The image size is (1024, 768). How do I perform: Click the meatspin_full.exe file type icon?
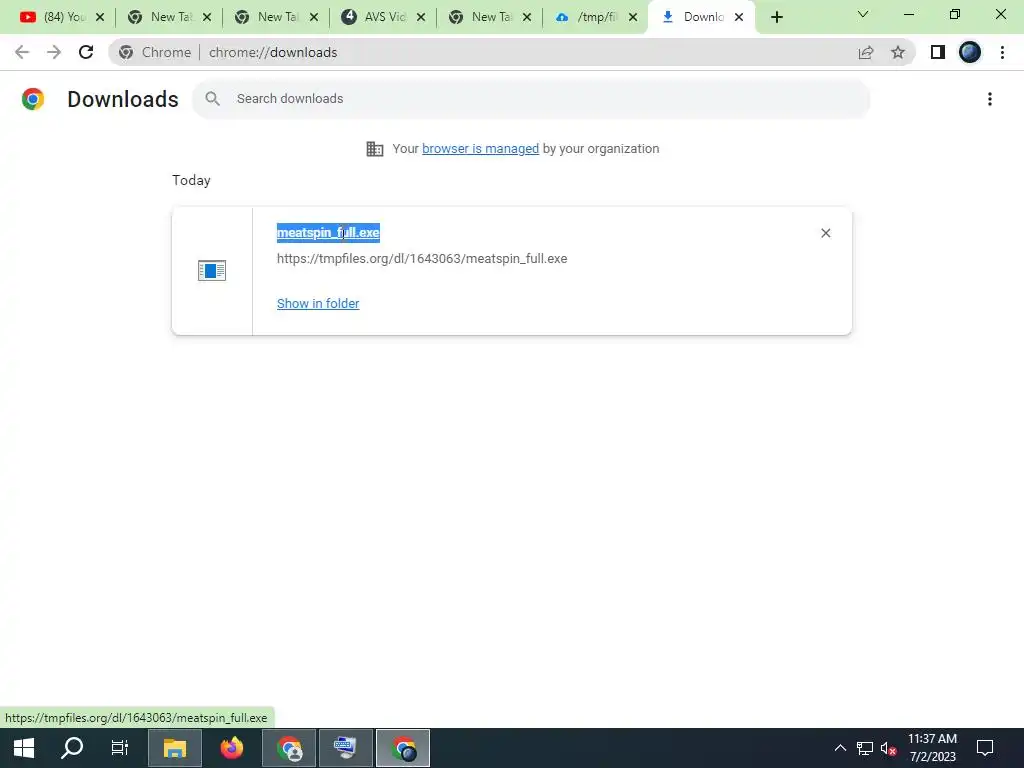pyautogui.click(x=212, y=270)
